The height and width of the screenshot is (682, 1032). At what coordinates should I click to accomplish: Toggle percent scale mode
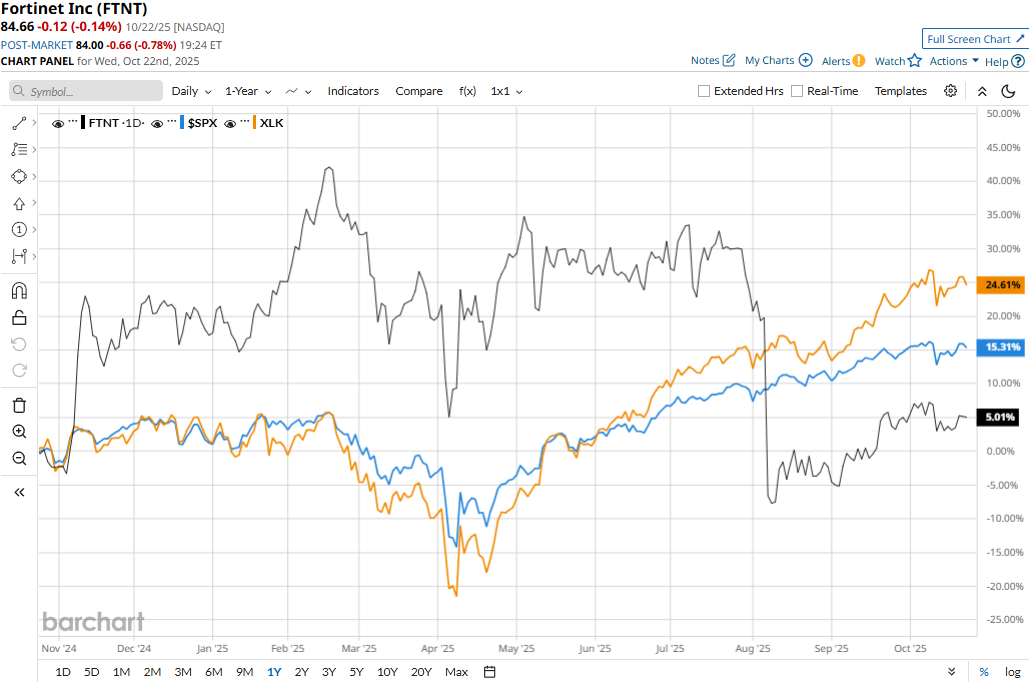click(984, 671)
